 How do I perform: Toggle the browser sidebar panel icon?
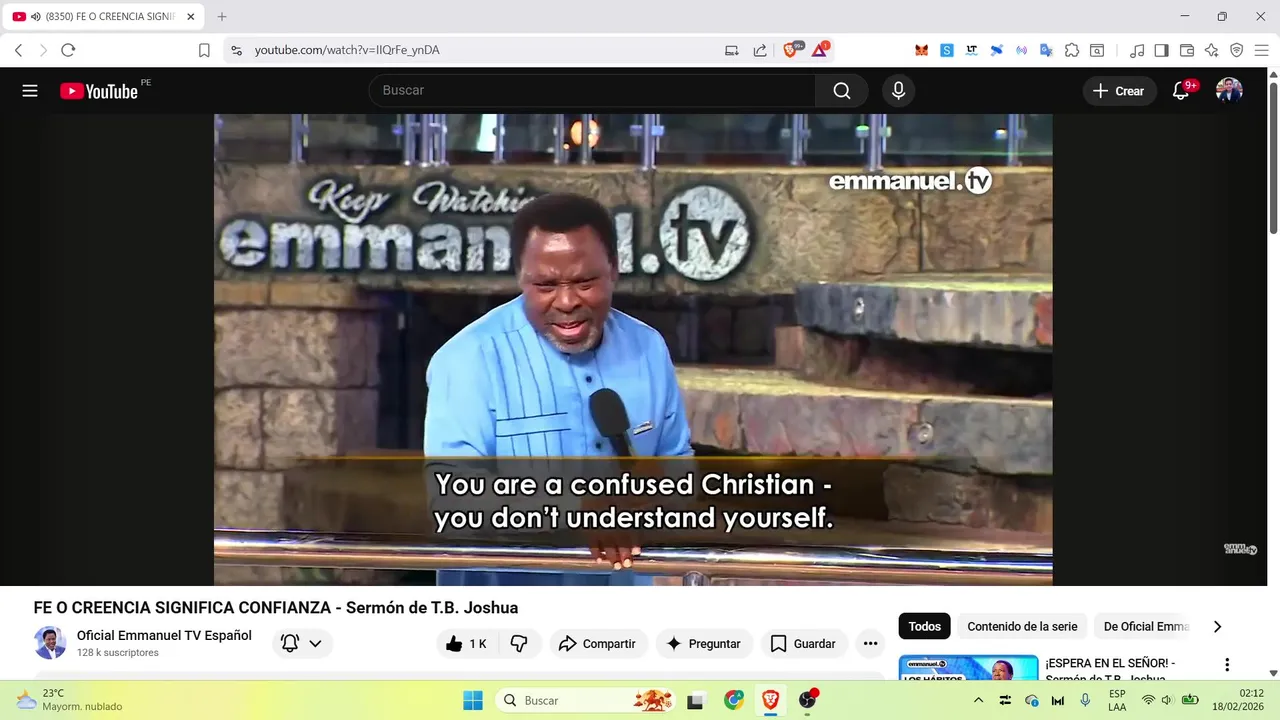click(x=1161, y=50)
